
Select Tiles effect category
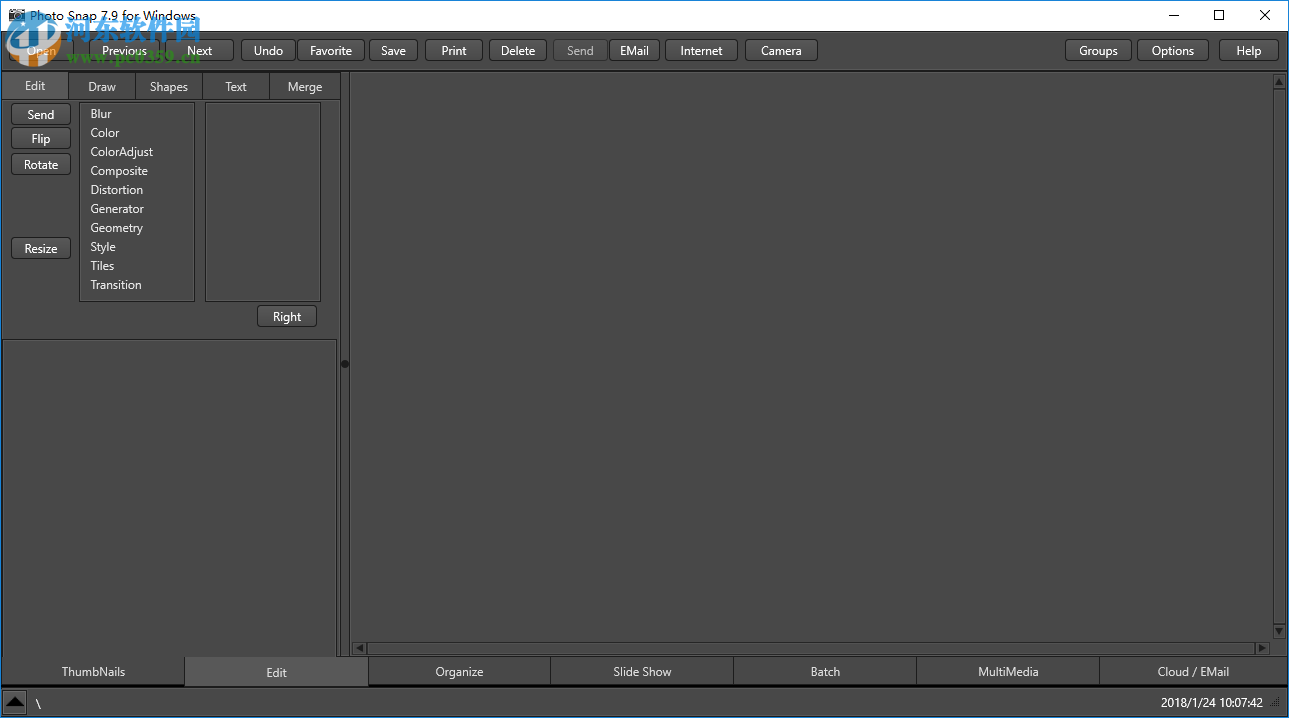102,266
